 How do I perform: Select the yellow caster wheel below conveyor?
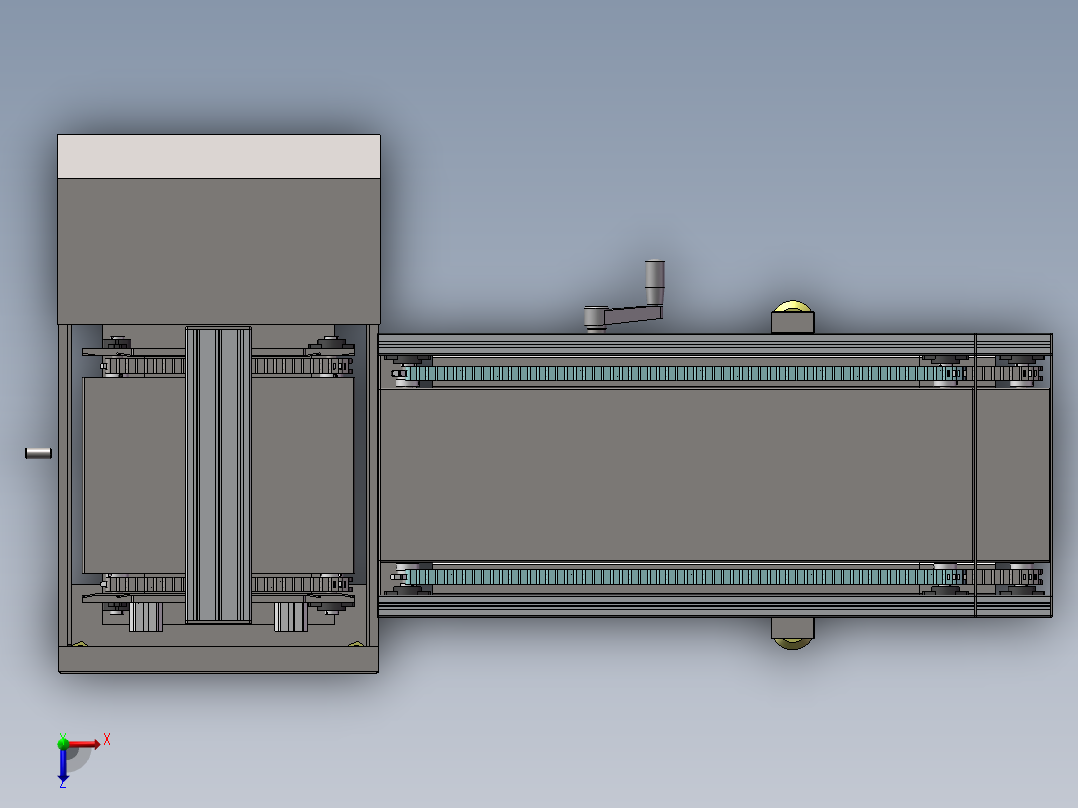click(x=793, y=644)
